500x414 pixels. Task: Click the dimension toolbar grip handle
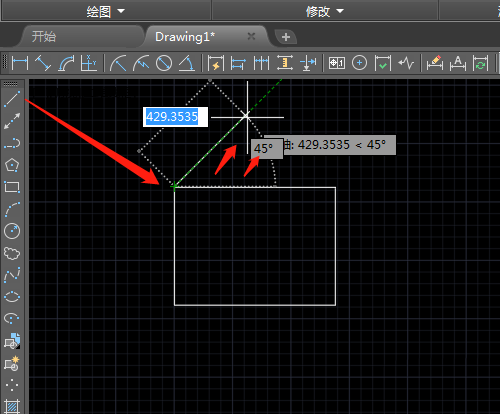(x=4, y=63)
